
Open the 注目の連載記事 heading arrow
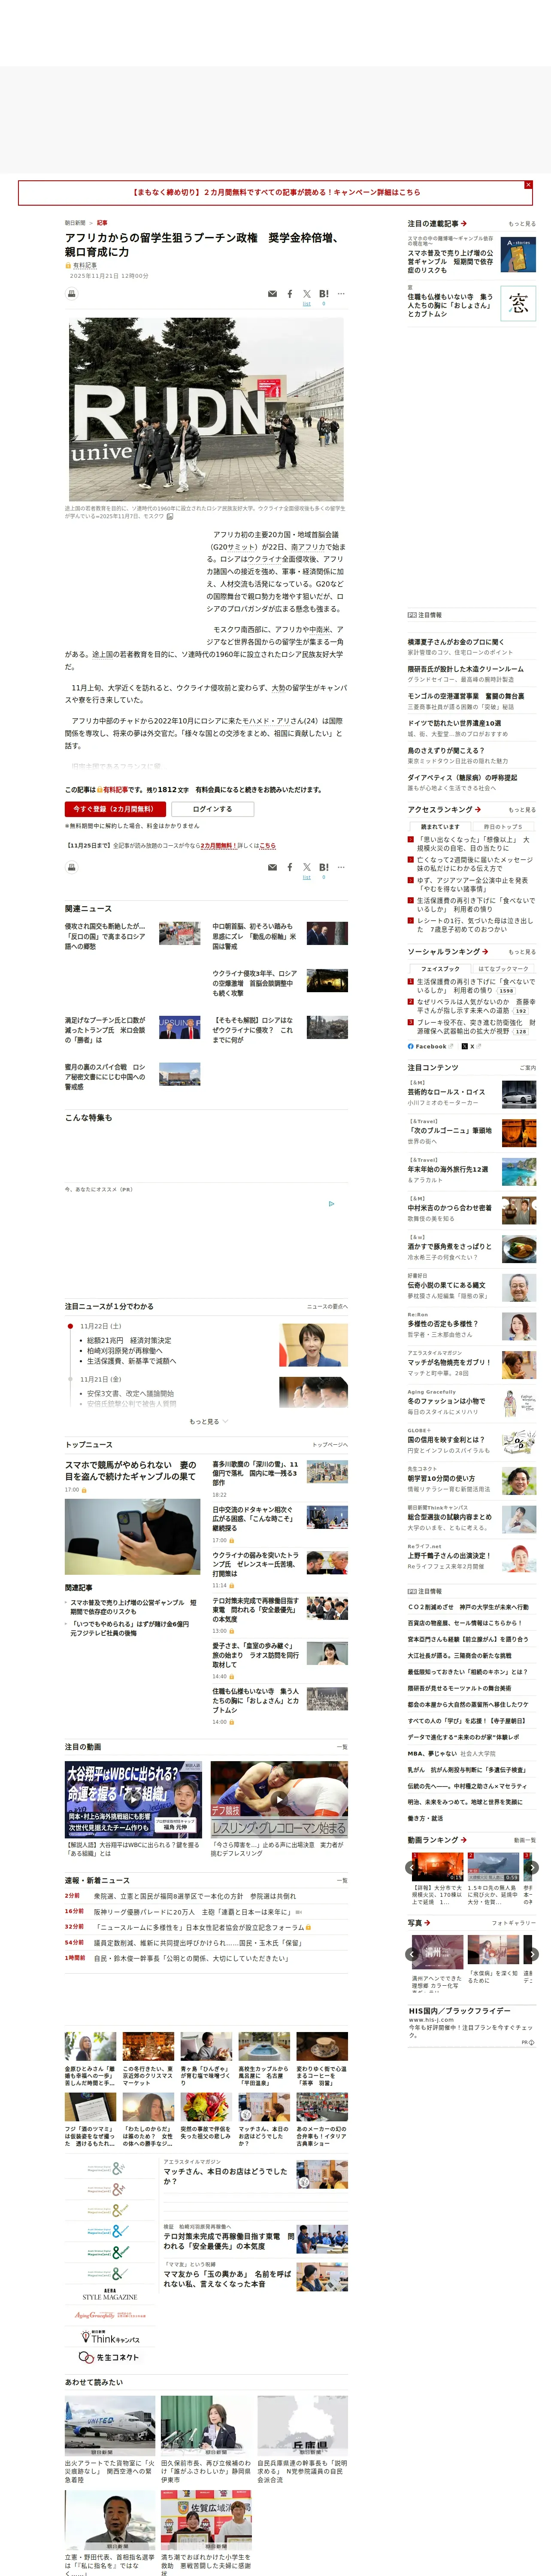(x=464, y=224)
